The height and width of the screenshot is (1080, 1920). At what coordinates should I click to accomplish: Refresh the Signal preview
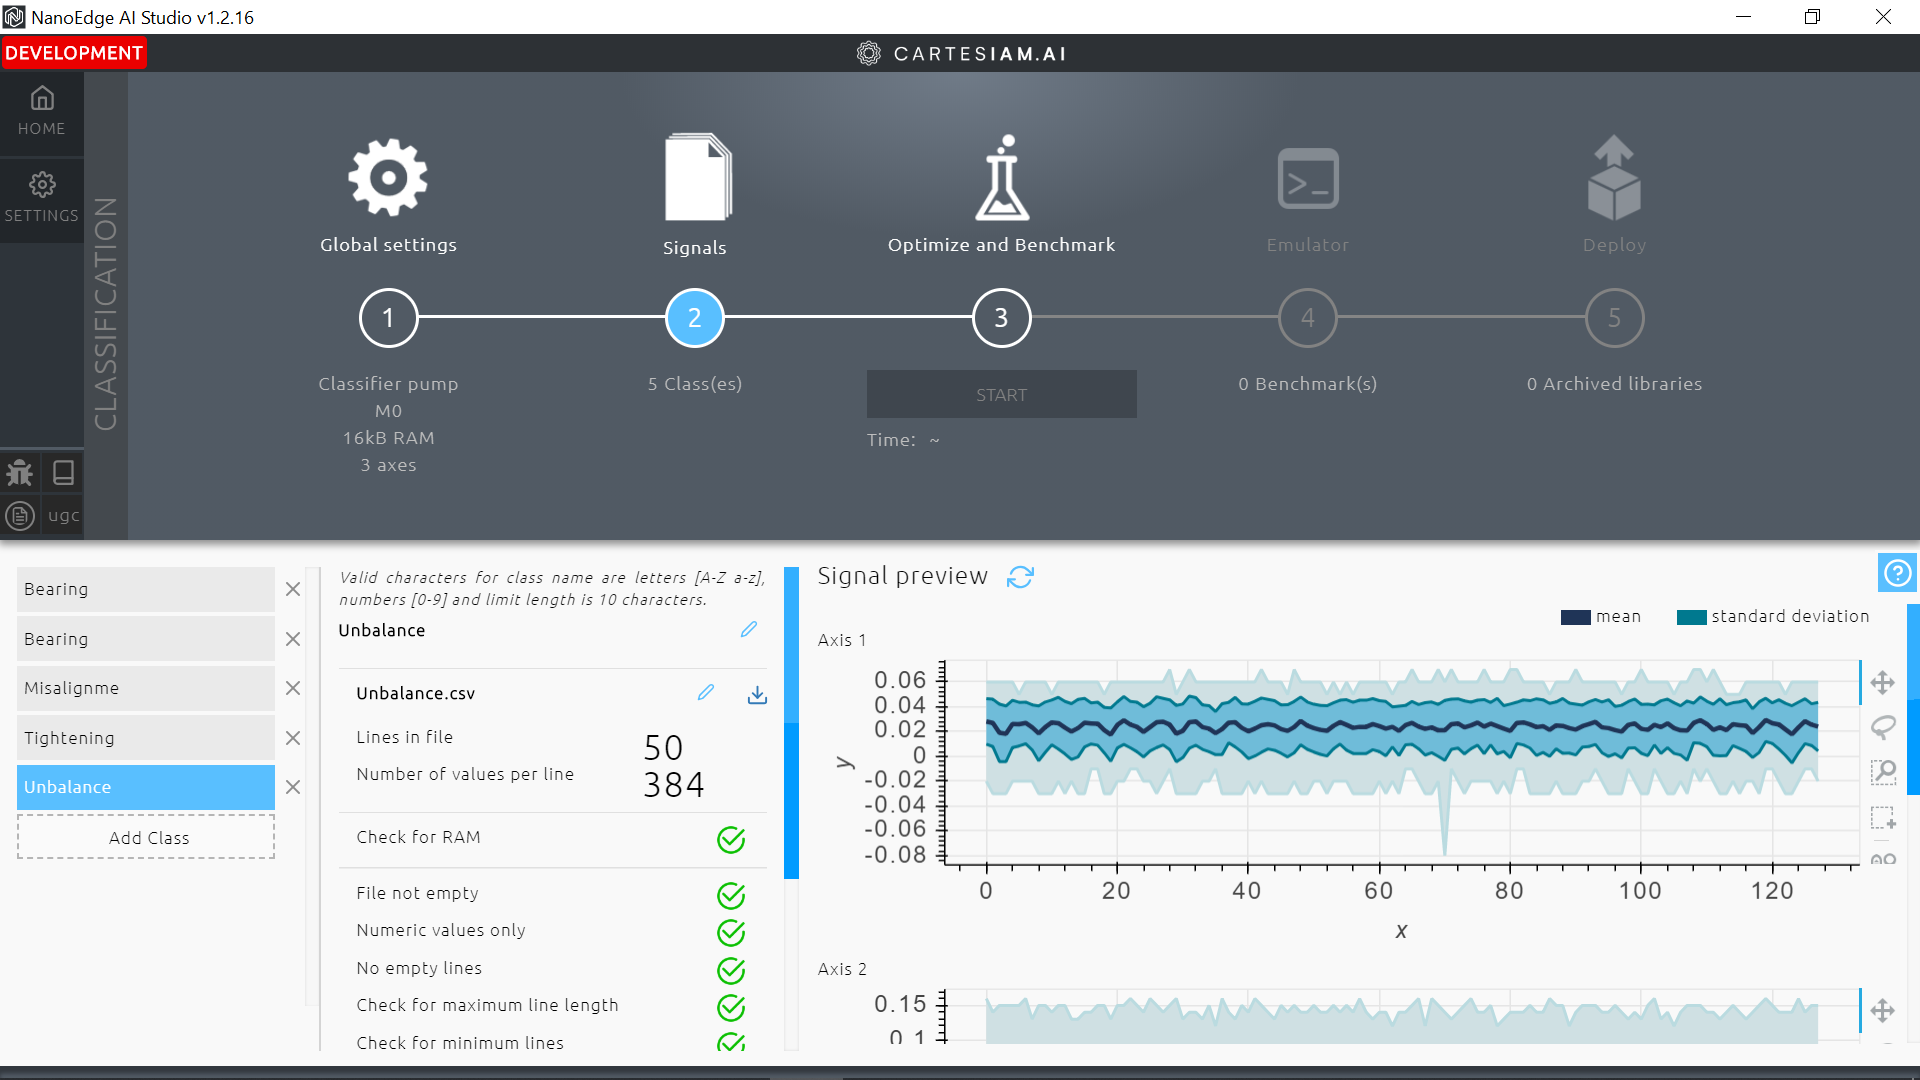pyautogui.click(x=1020, y=577)
